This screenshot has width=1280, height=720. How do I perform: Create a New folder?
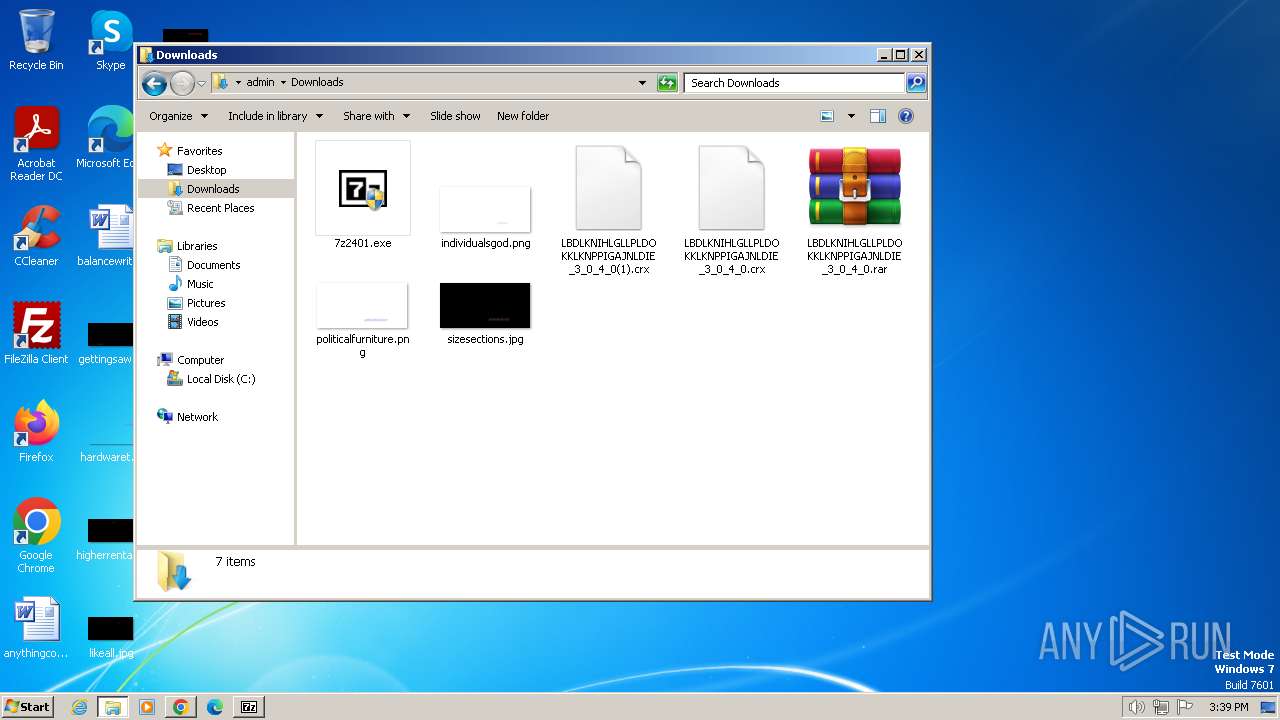click(x=523, y=116)
